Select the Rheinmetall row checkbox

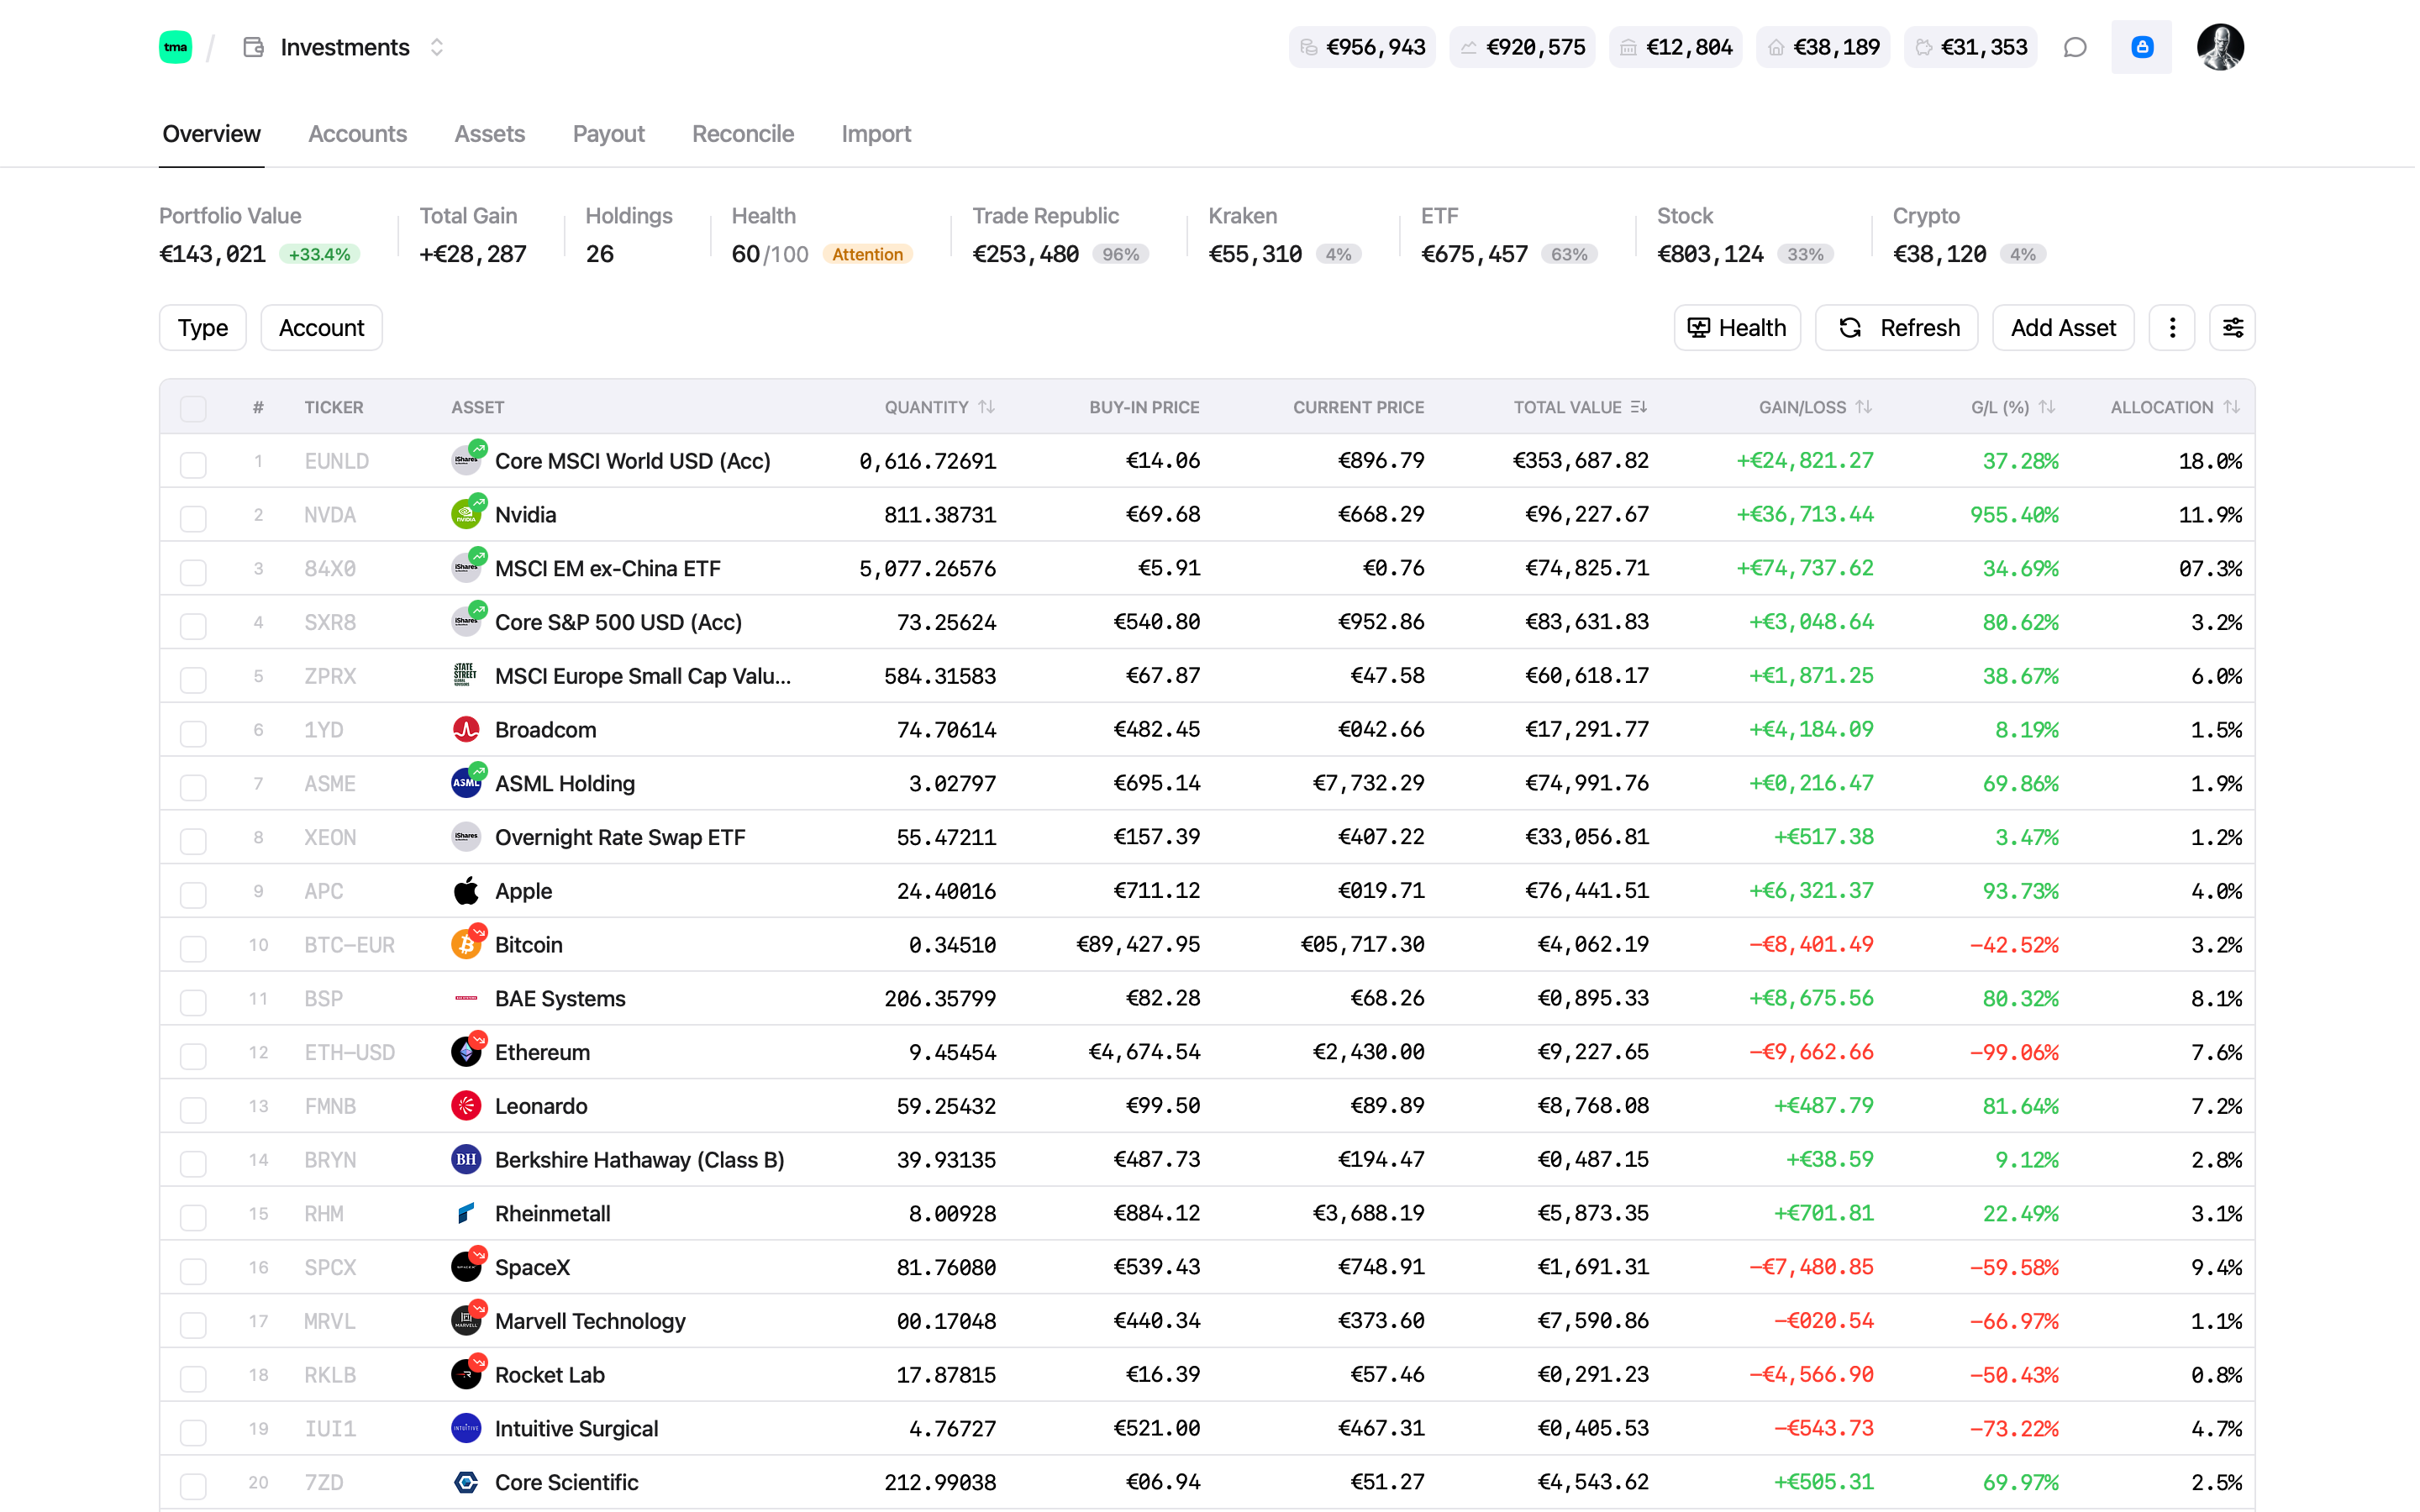pos(193,1216)
